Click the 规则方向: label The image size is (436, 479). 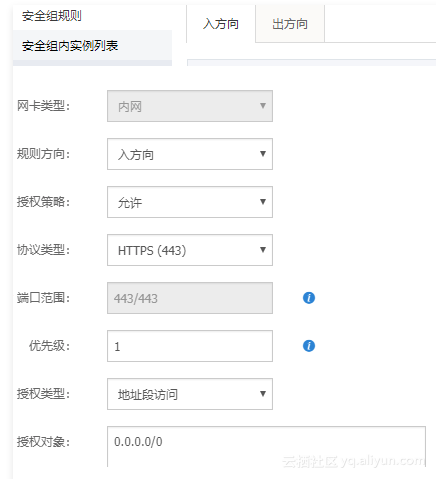point(43,154)
